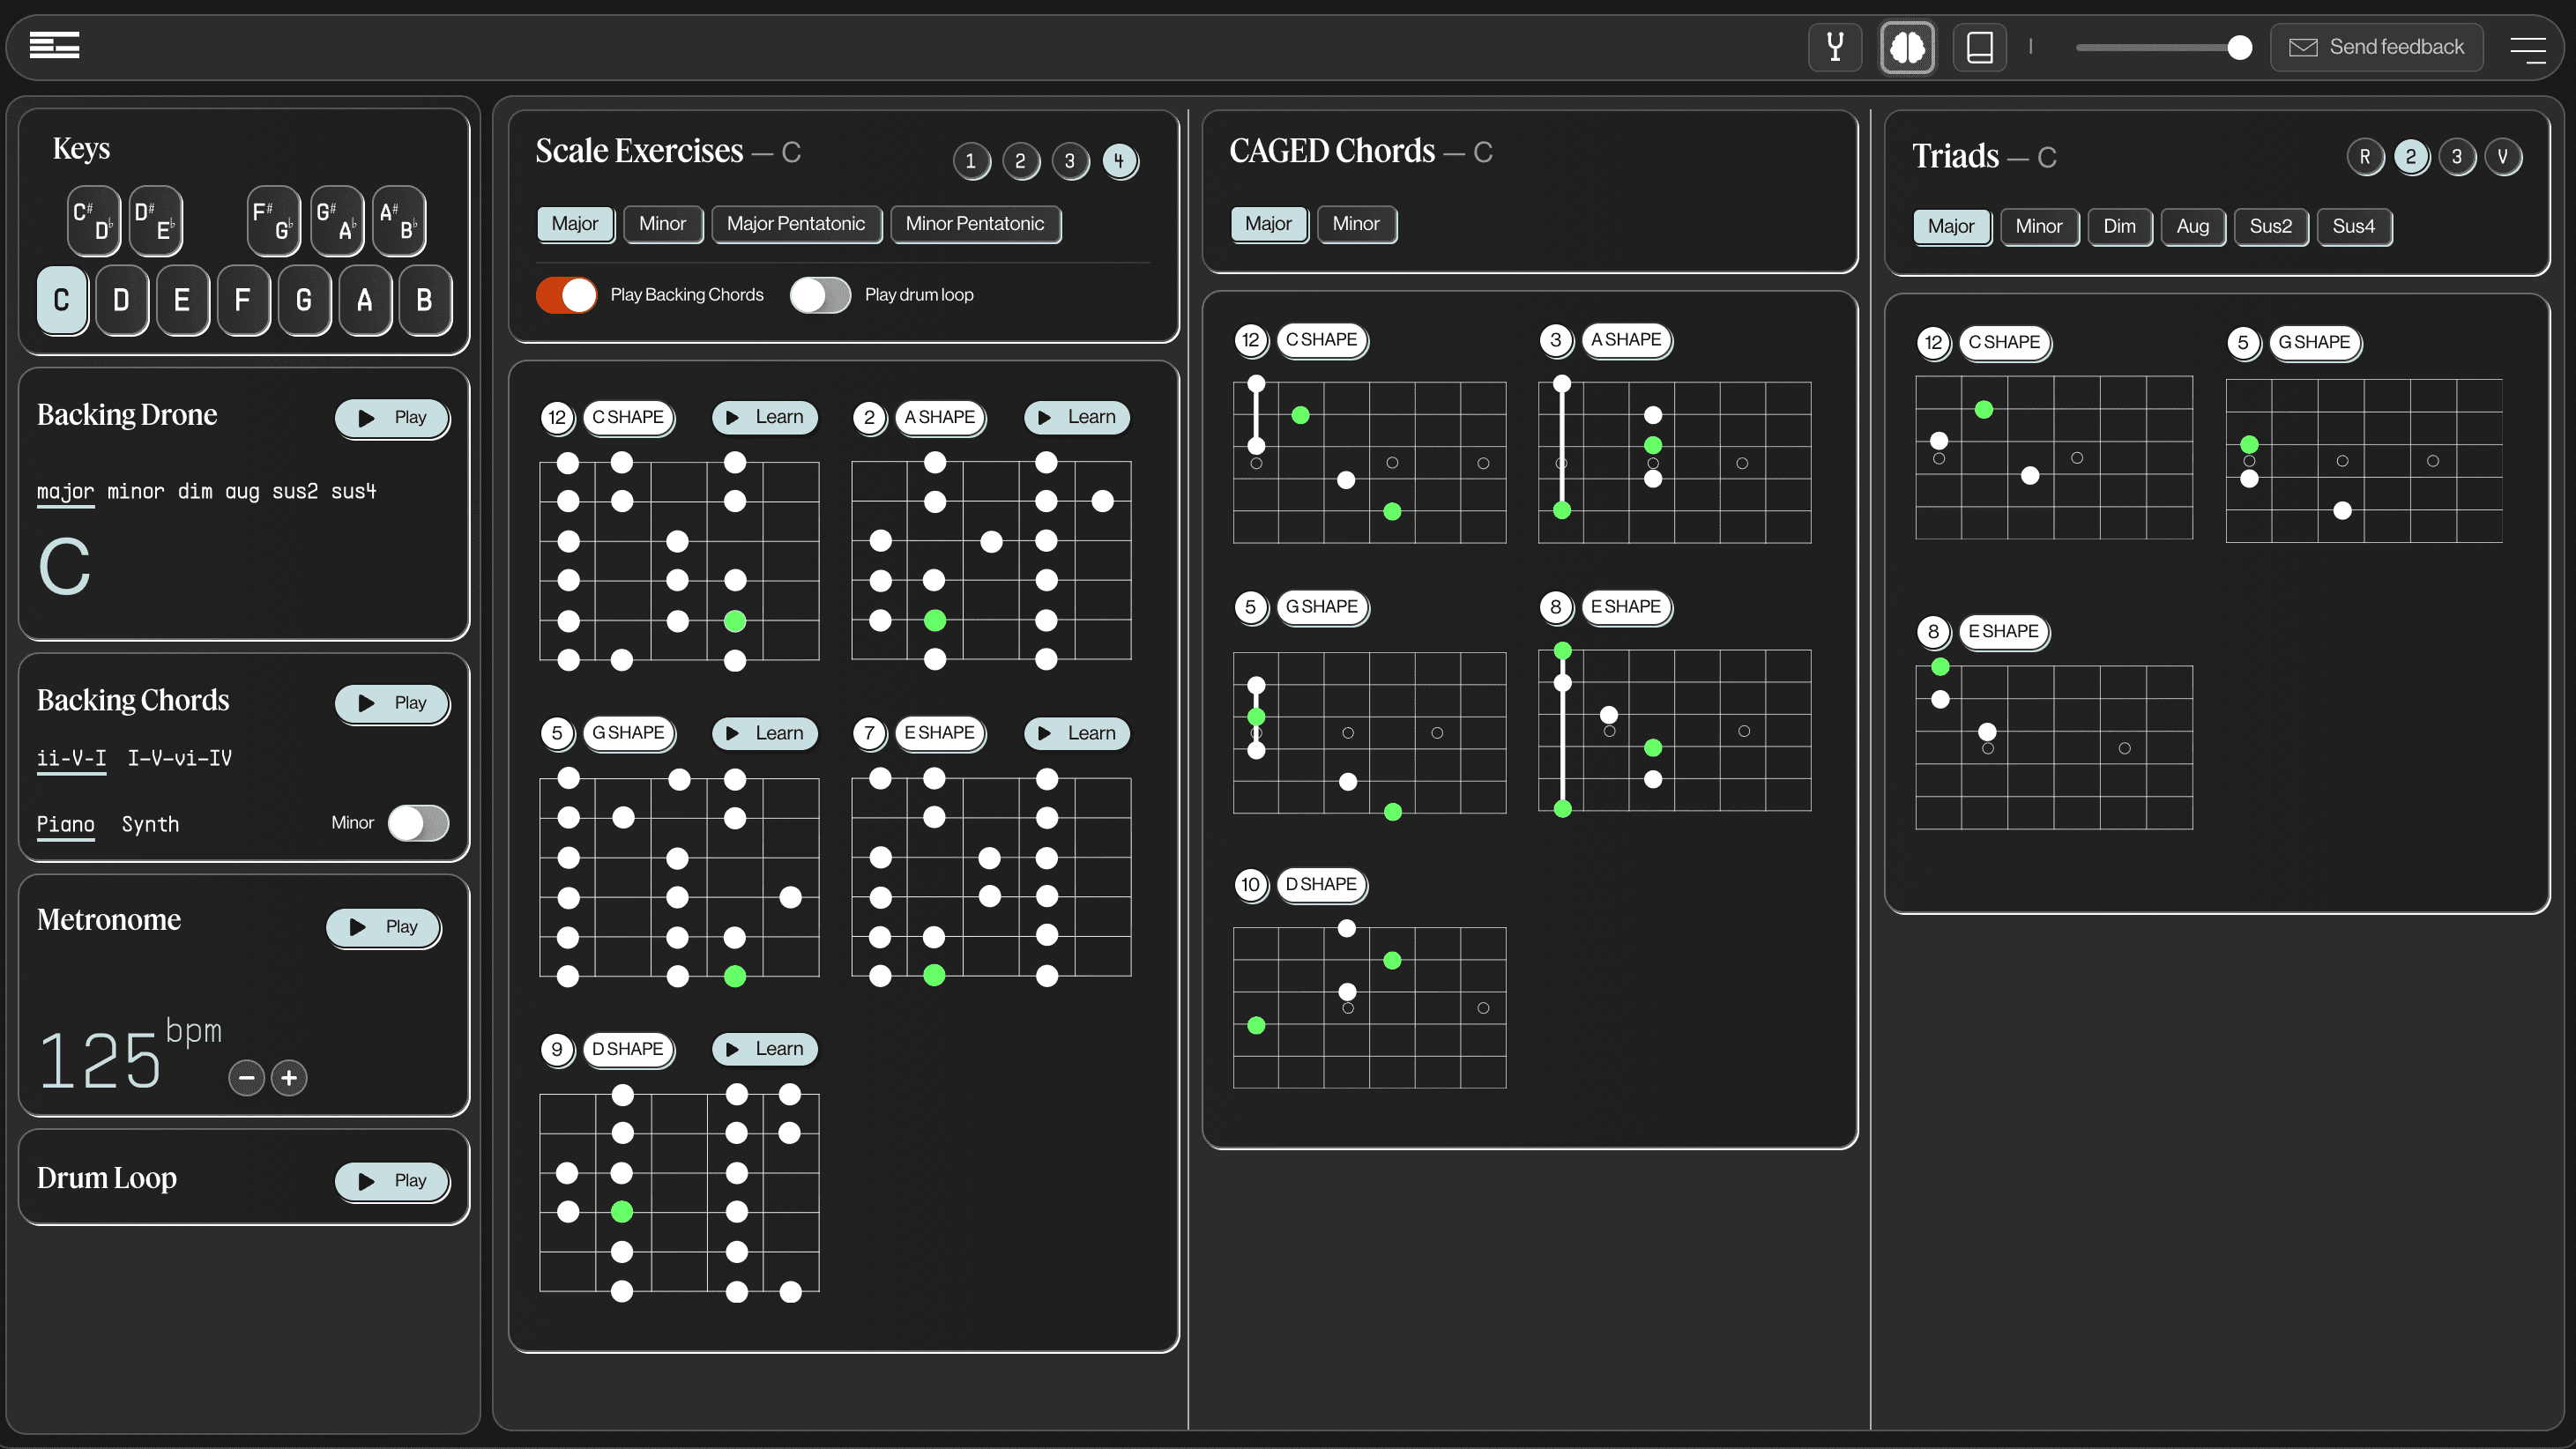Select Sus4 triads tab
Screen dimensions: 2576x1449
tap(2353, 227)
